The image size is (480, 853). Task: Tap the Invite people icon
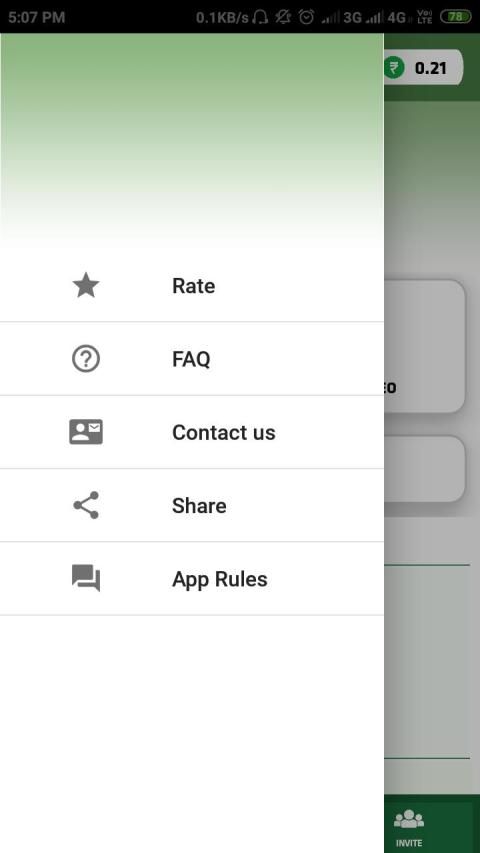click(x=409, y=819)
